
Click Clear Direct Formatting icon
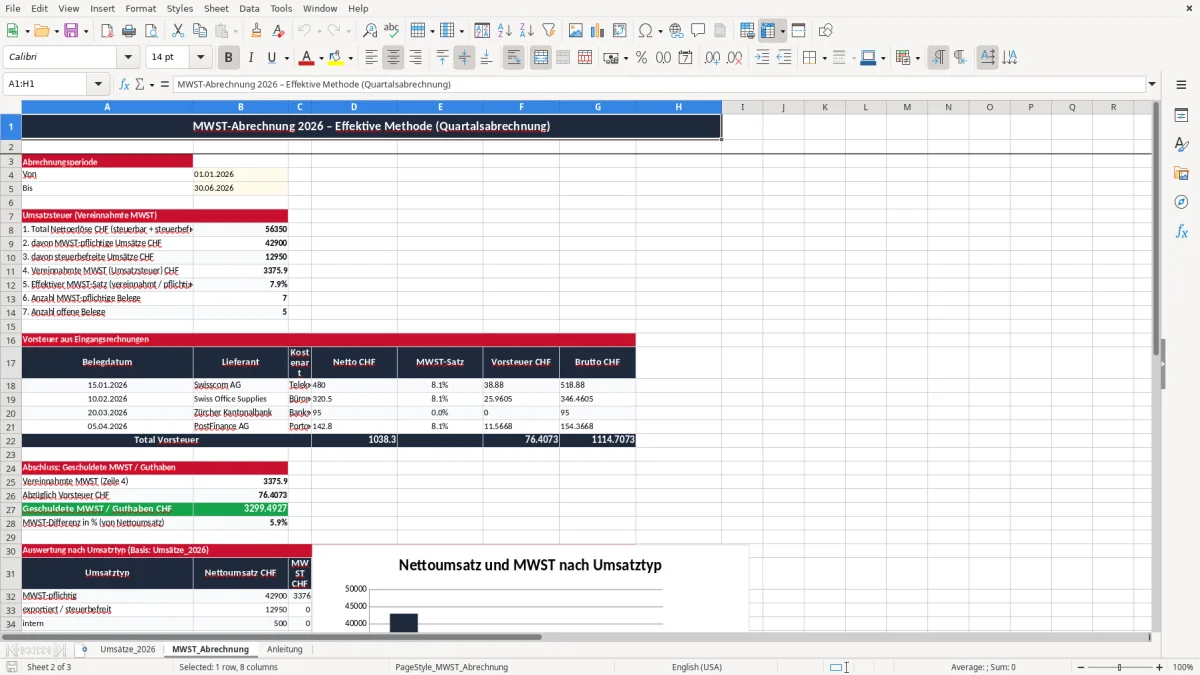pos(279,31)
